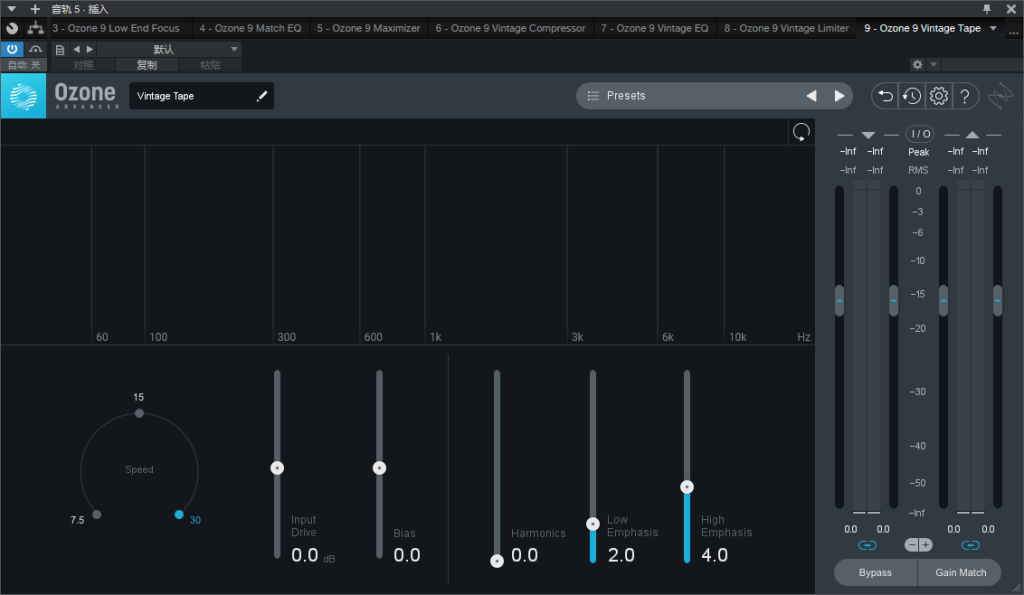Viewport: 1024px width, 595px height.
Task: Click the High Emphasis slider handle
Action: click(x=686, y=487)
